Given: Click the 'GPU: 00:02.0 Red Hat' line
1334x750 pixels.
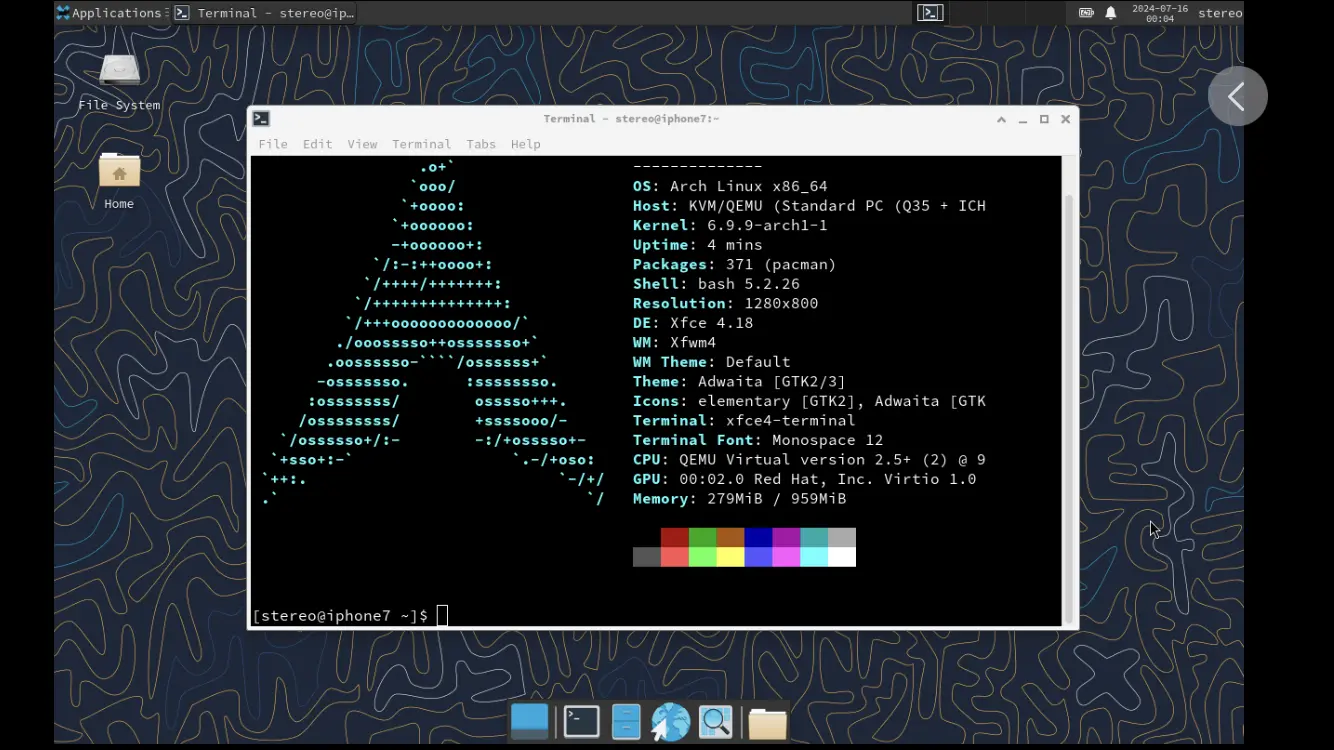Looking at the screenshot, I should [805, 479].
